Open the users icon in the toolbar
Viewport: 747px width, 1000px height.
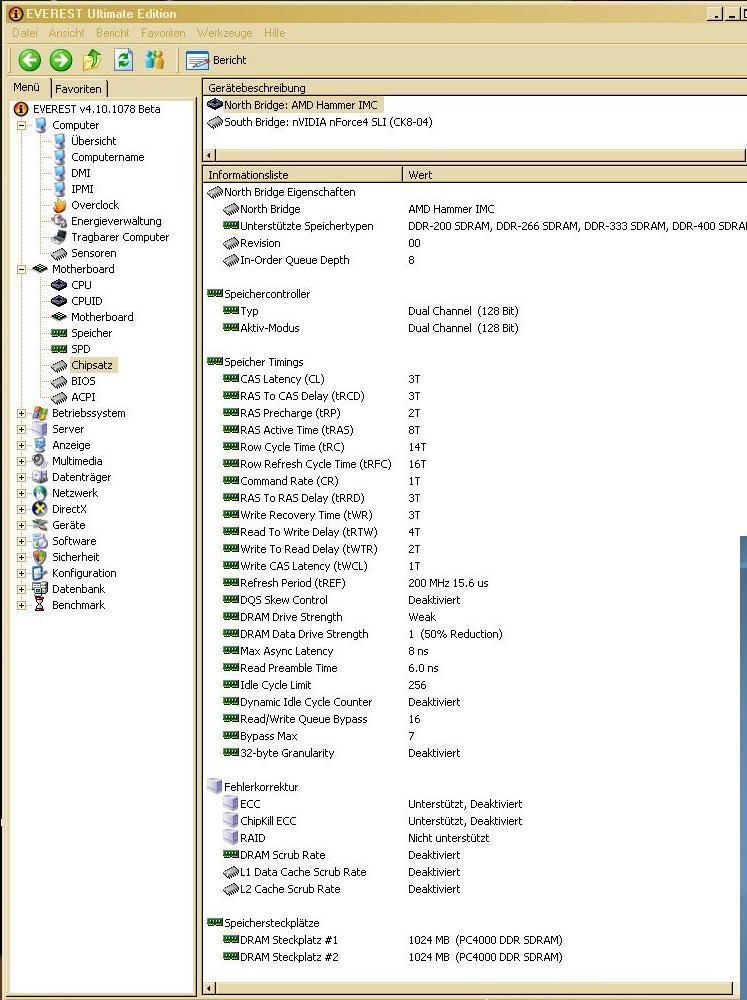(x=154, y=60)
